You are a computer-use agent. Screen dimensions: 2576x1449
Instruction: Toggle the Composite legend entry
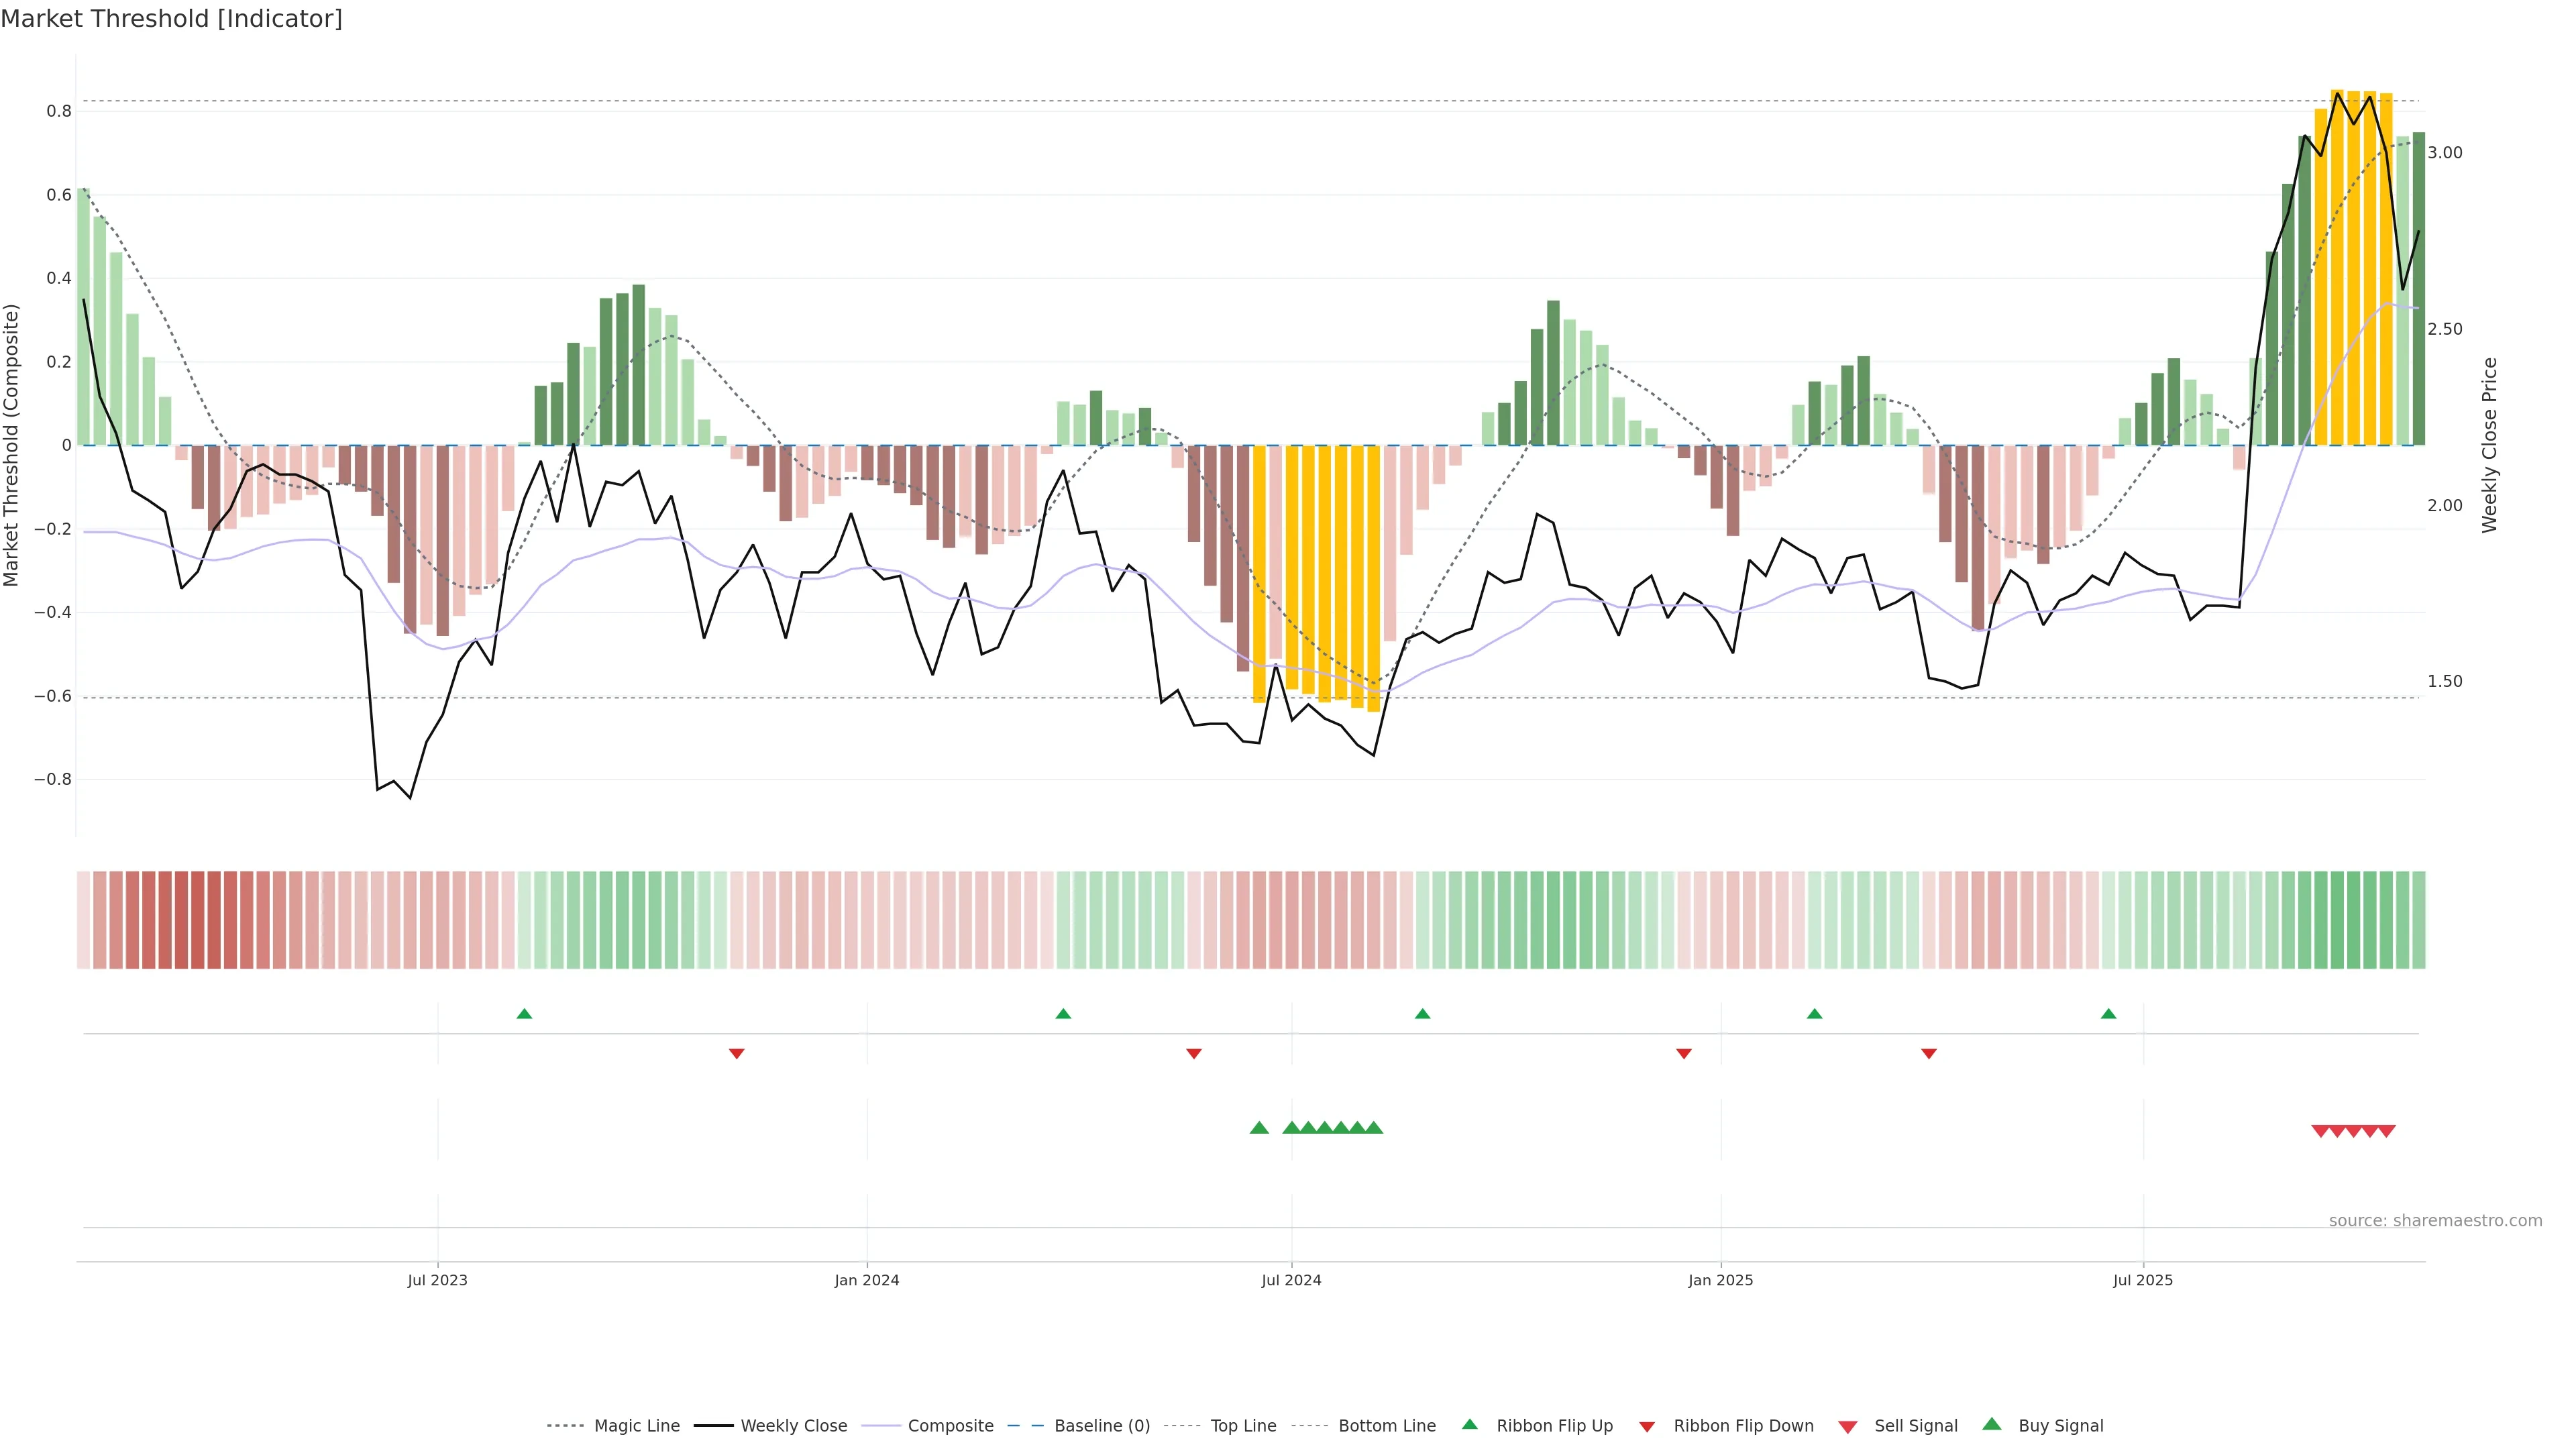(x=950, y=1426)
